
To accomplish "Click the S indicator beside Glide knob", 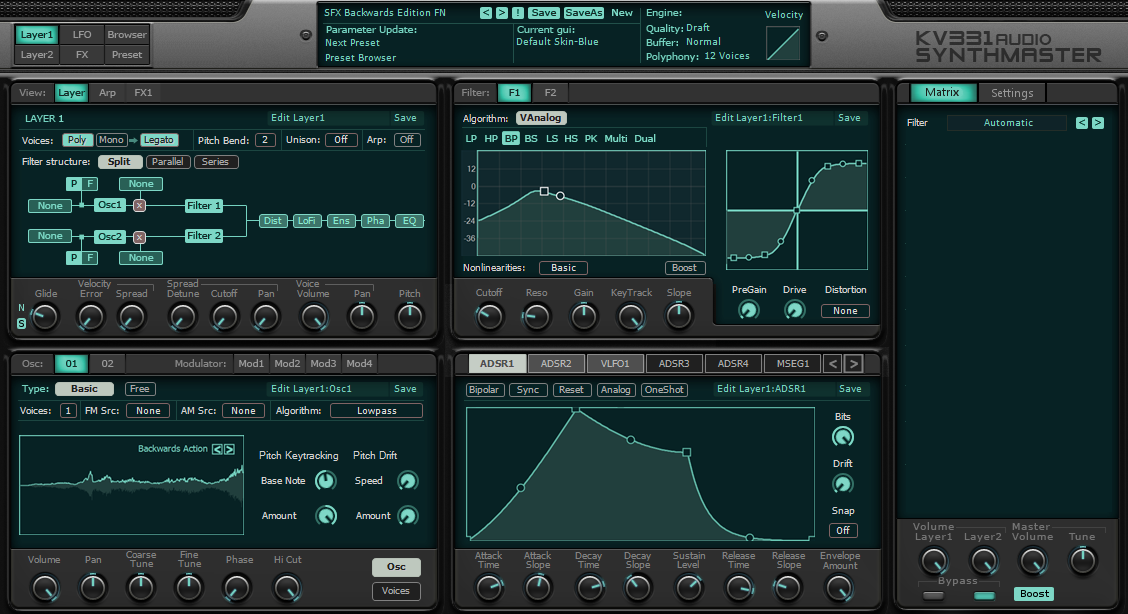I will tap(22, 324).
